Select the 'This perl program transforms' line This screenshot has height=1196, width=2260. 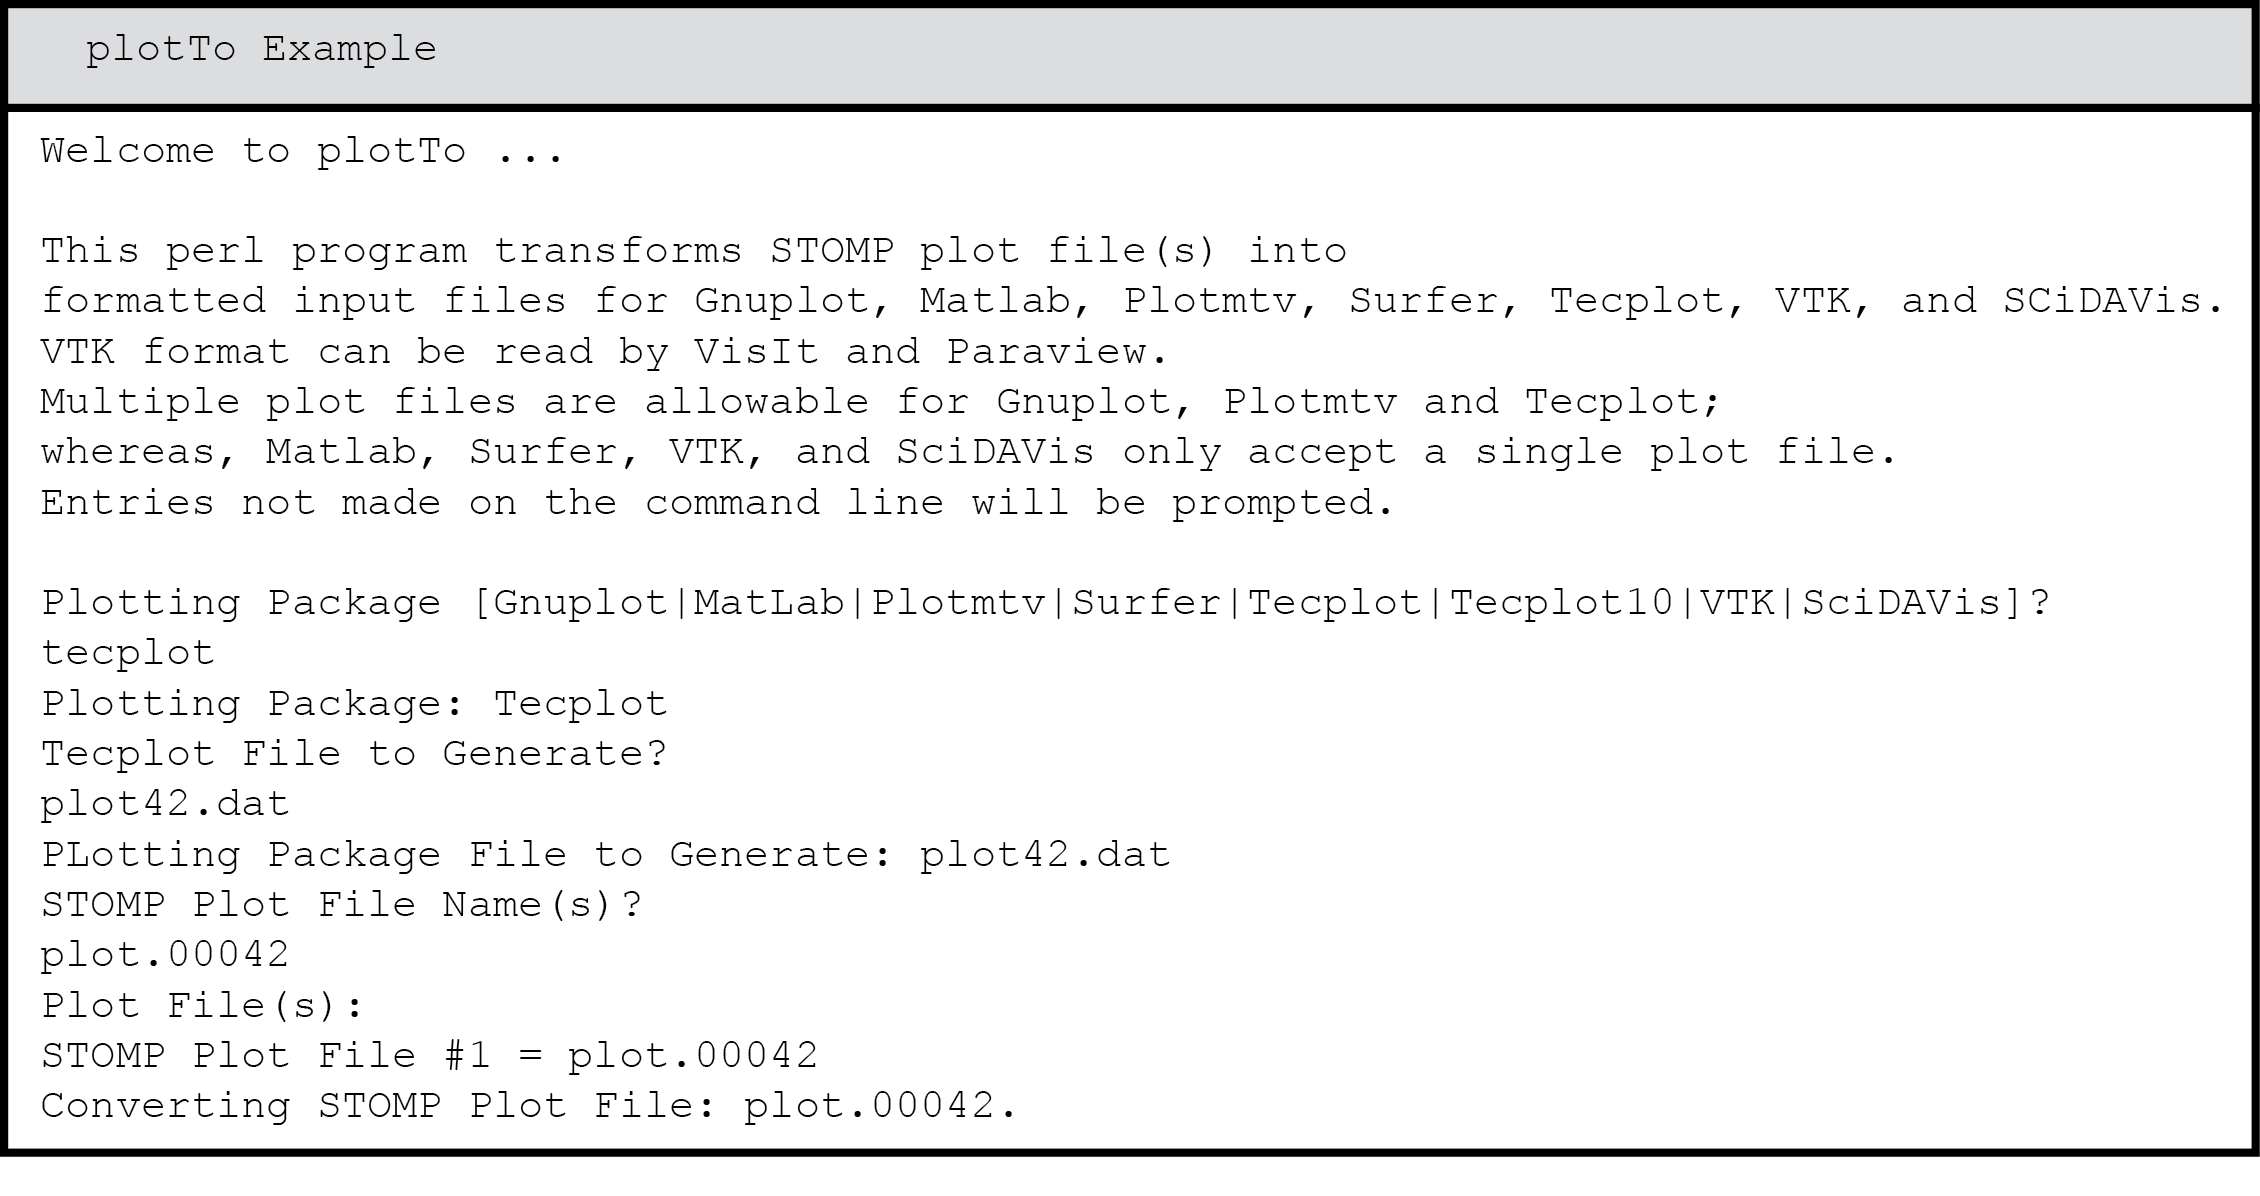(x=694, y=250)
